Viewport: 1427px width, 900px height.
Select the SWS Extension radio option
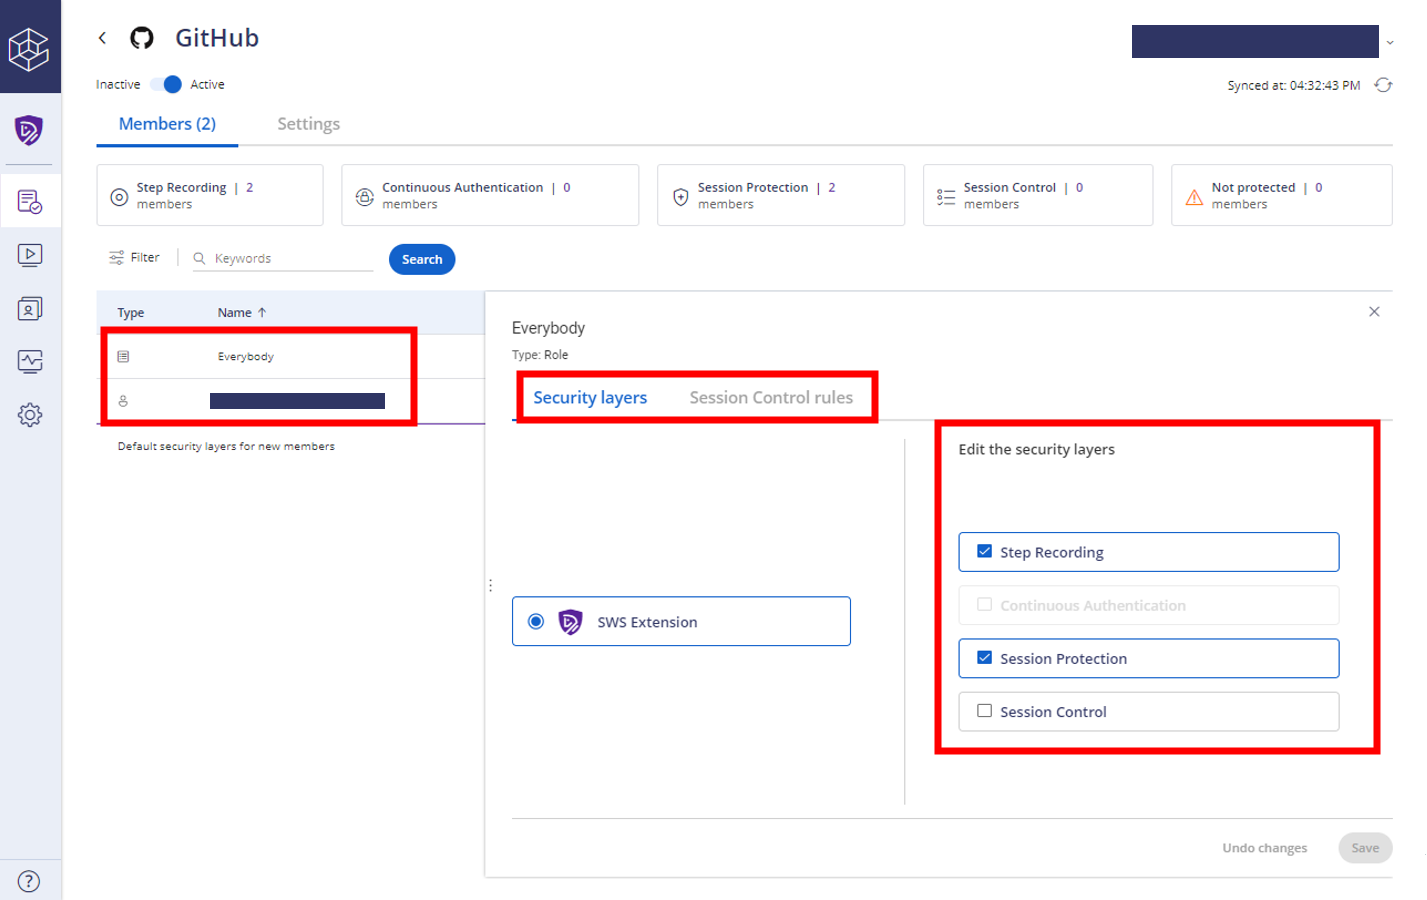click(x=536, y=621)
